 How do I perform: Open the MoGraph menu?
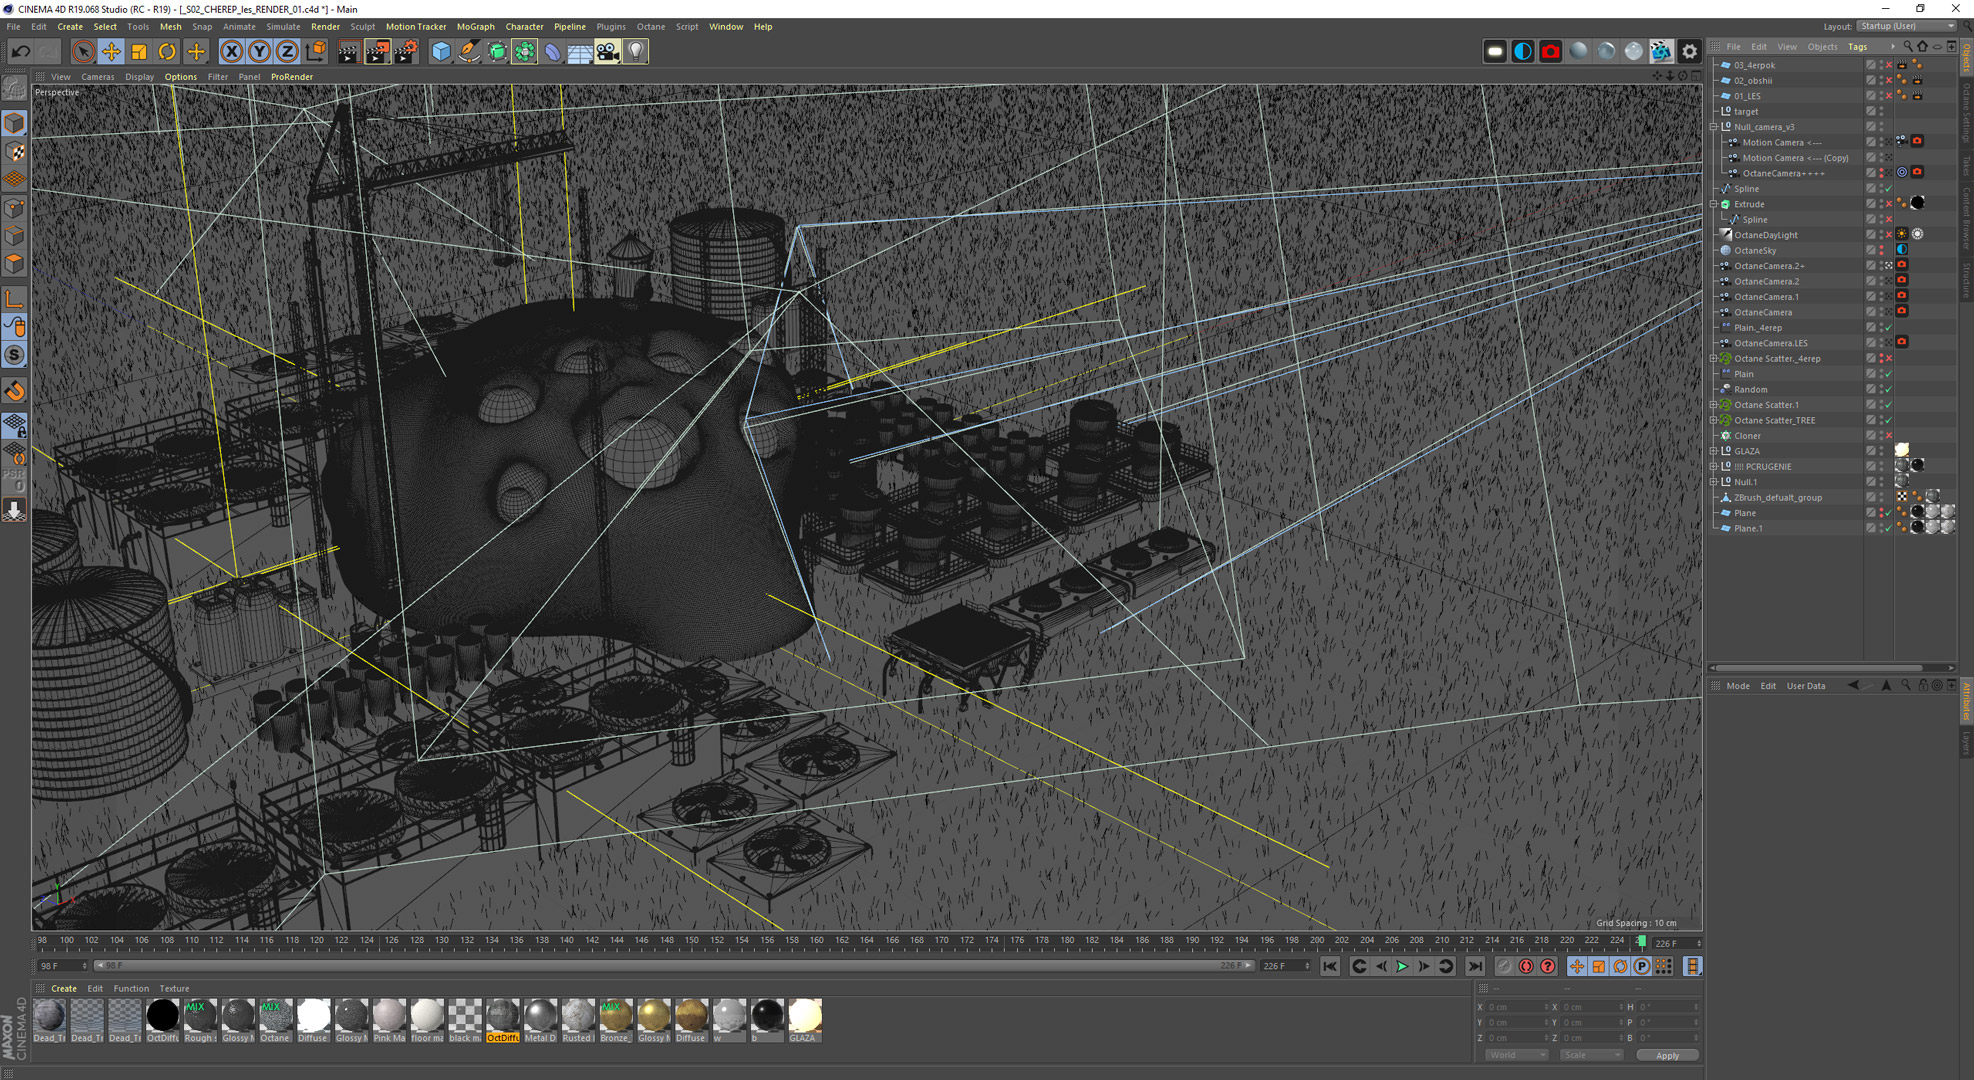pyautogui.click(x=475, y=27)
